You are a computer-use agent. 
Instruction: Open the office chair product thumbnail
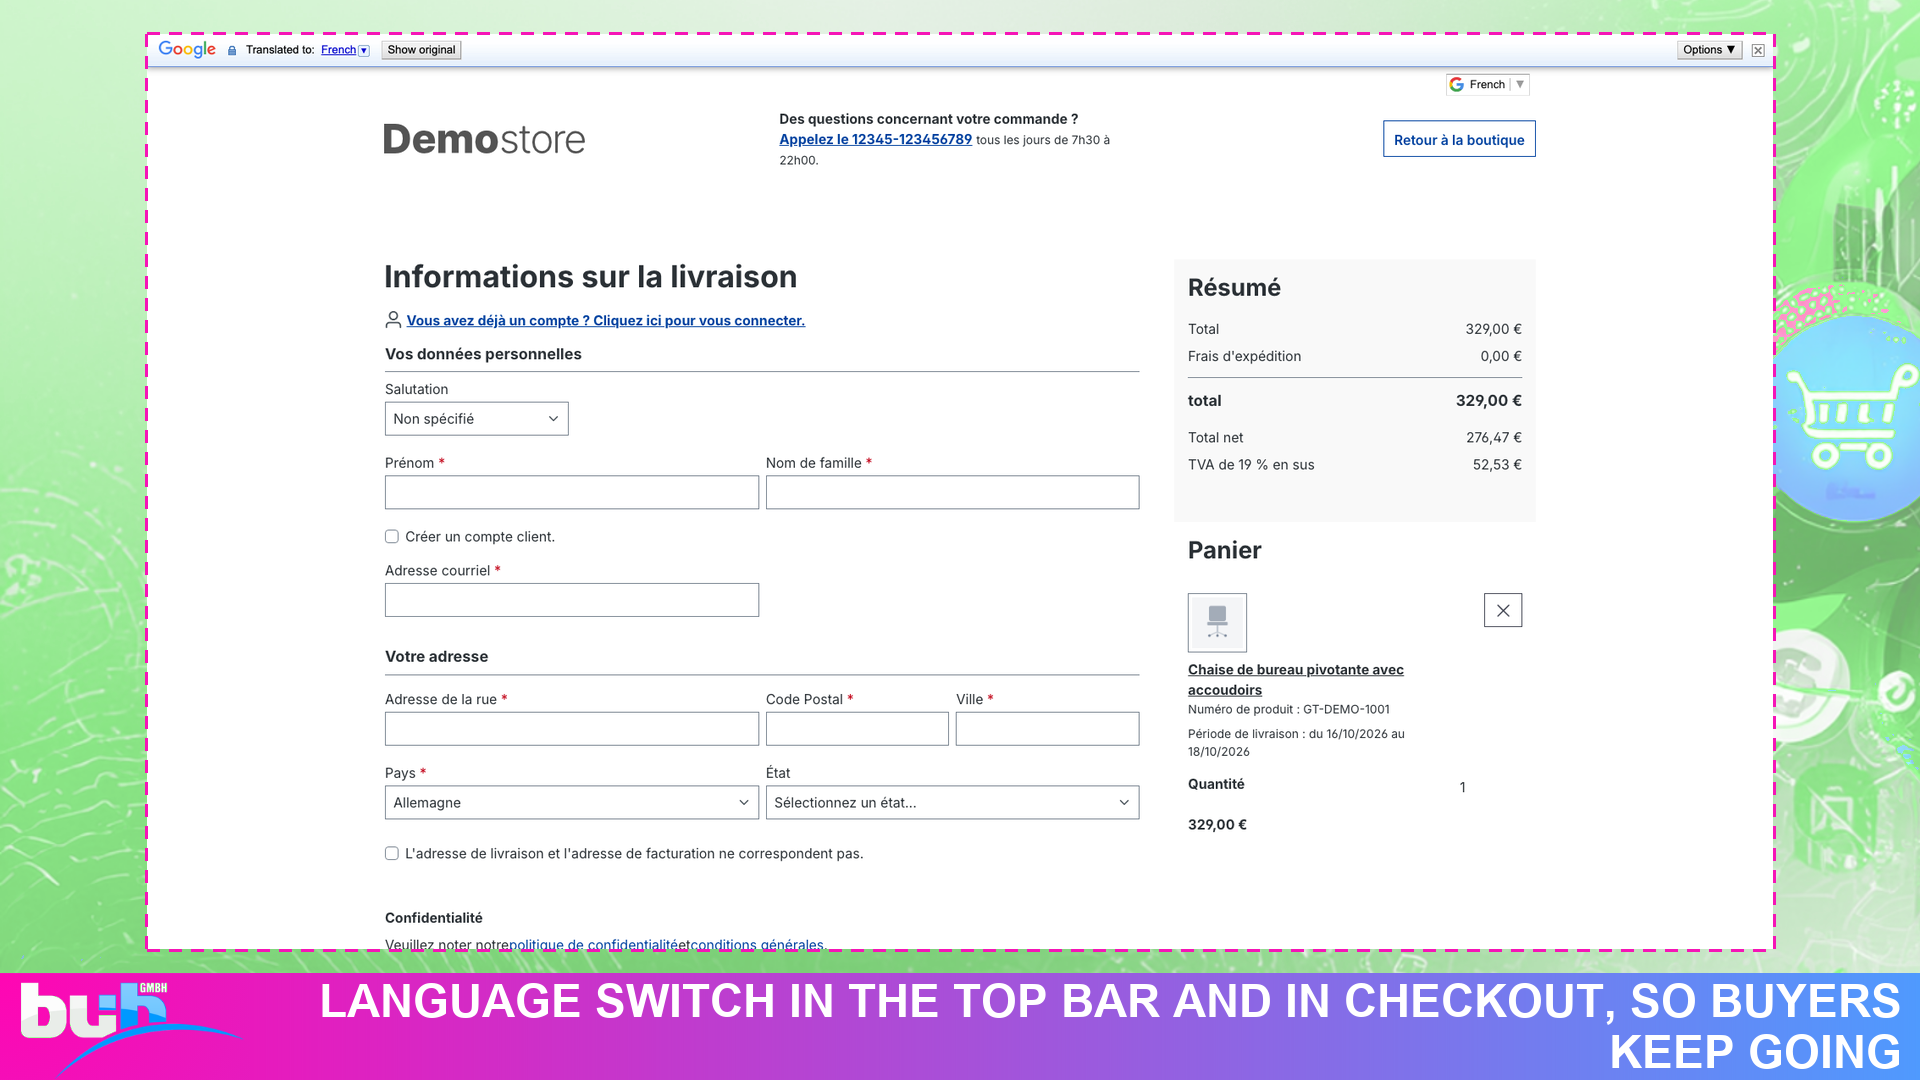(x=1217, y=622)
